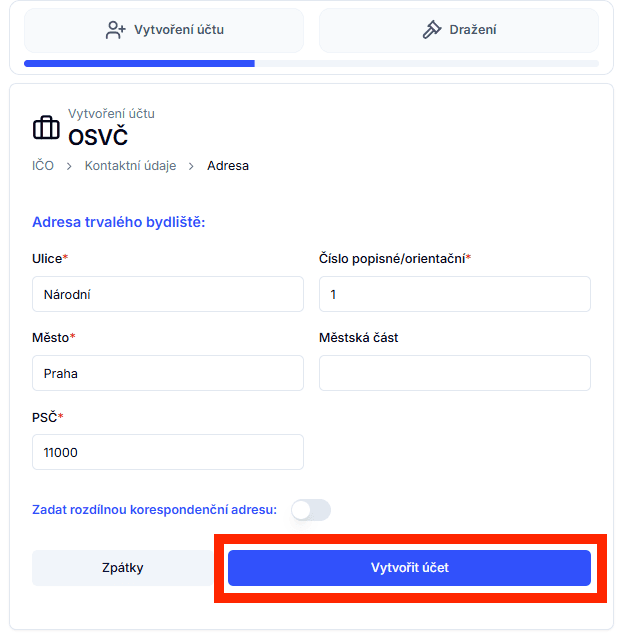Click the user-plus account creation icon

[116, 30]
